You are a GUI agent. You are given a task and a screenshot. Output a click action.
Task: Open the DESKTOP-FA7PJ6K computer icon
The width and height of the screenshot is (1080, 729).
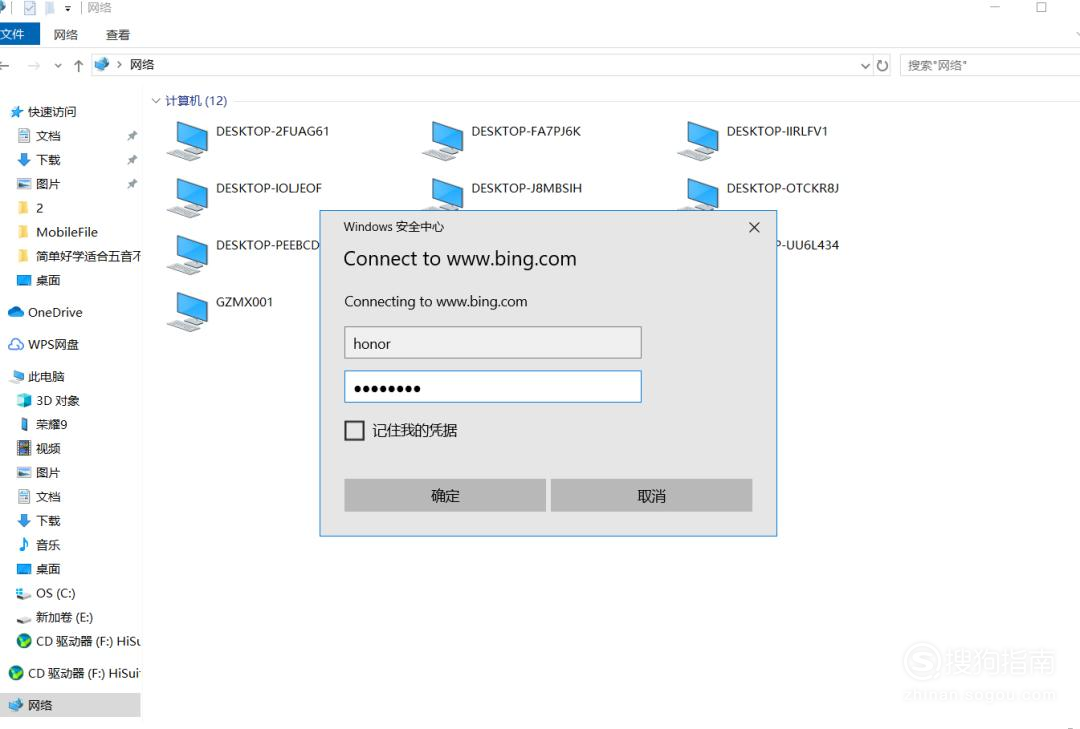pos(443,141)
